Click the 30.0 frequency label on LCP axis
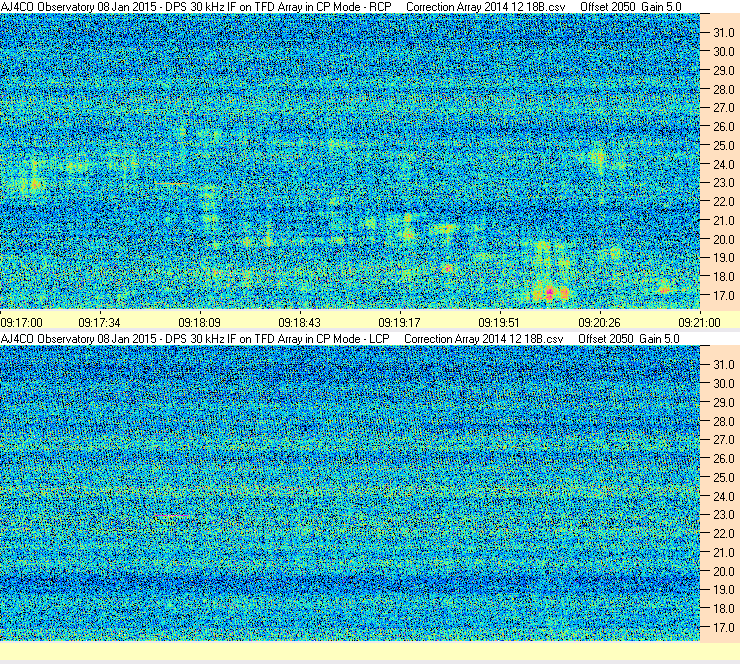Viewport: 740px width, 664px height. (724, 384)
